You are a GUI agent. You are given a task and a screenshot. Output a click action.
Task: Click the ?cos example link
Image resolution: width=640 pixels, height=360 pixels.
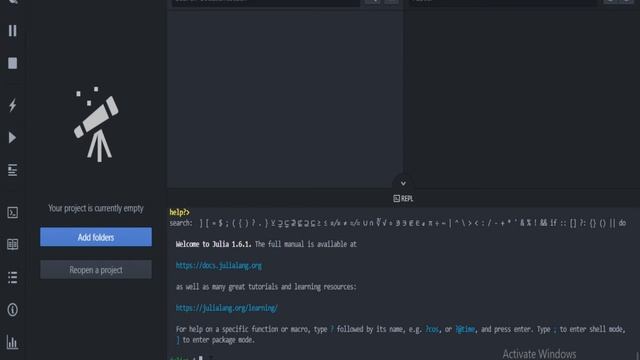click(432, 329)
